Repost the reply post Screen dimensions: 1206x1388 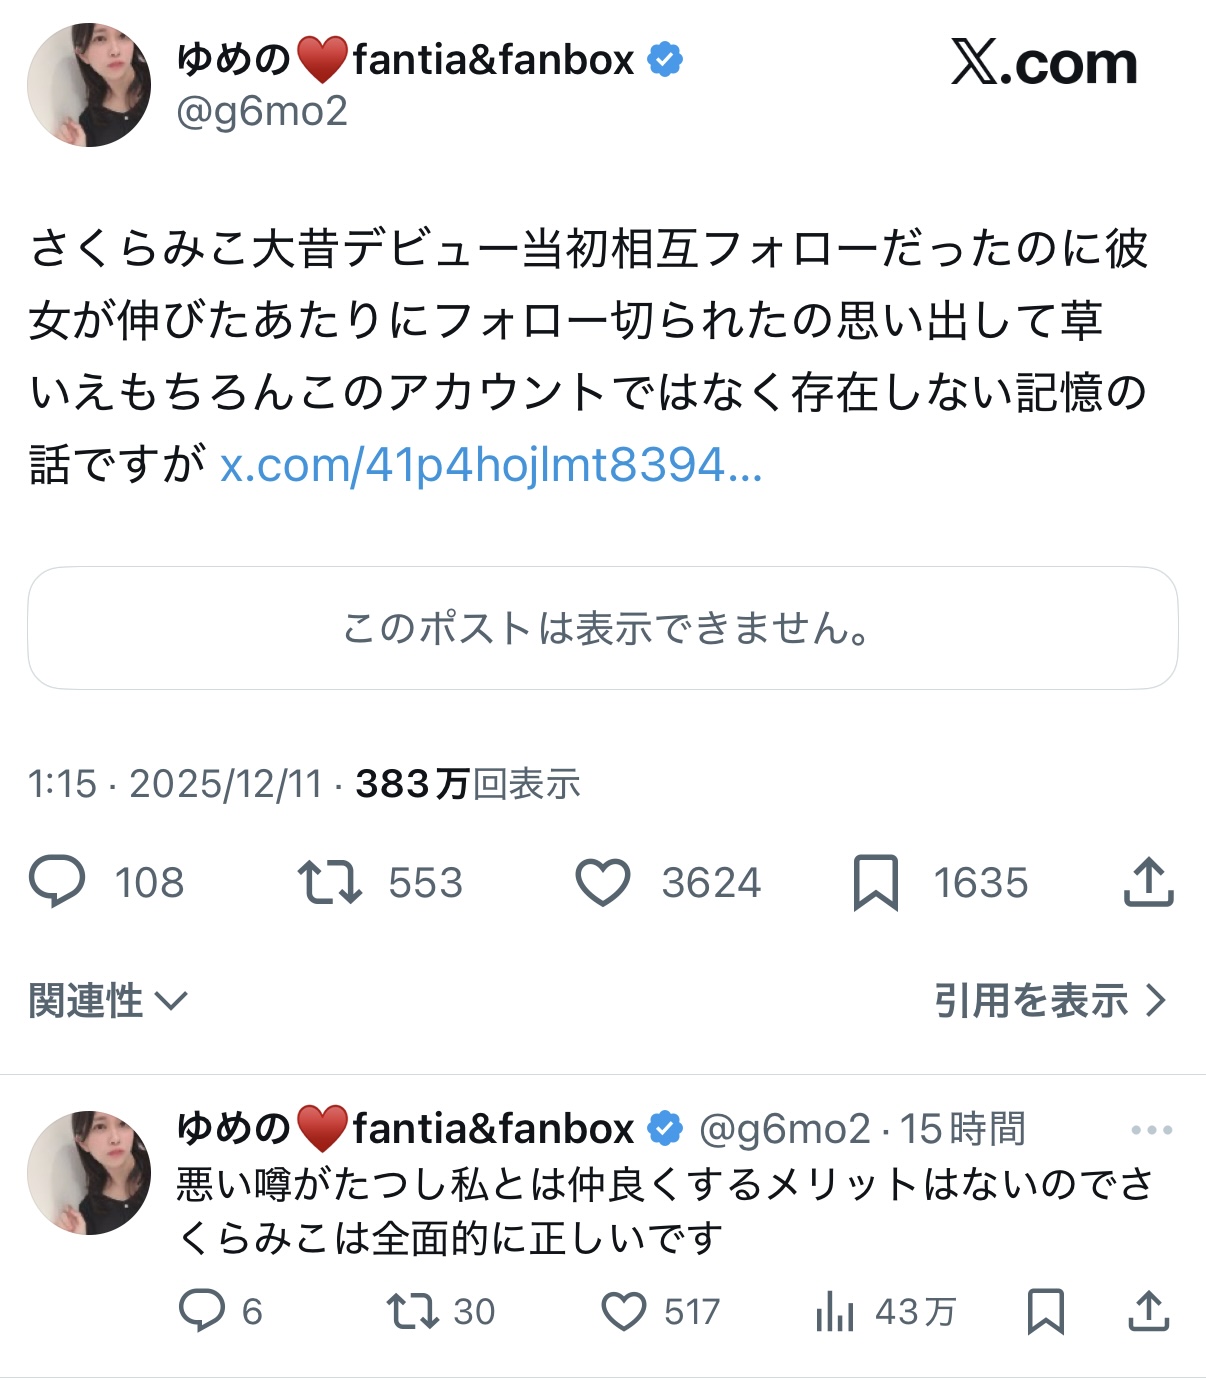[x=413, y=1311]
